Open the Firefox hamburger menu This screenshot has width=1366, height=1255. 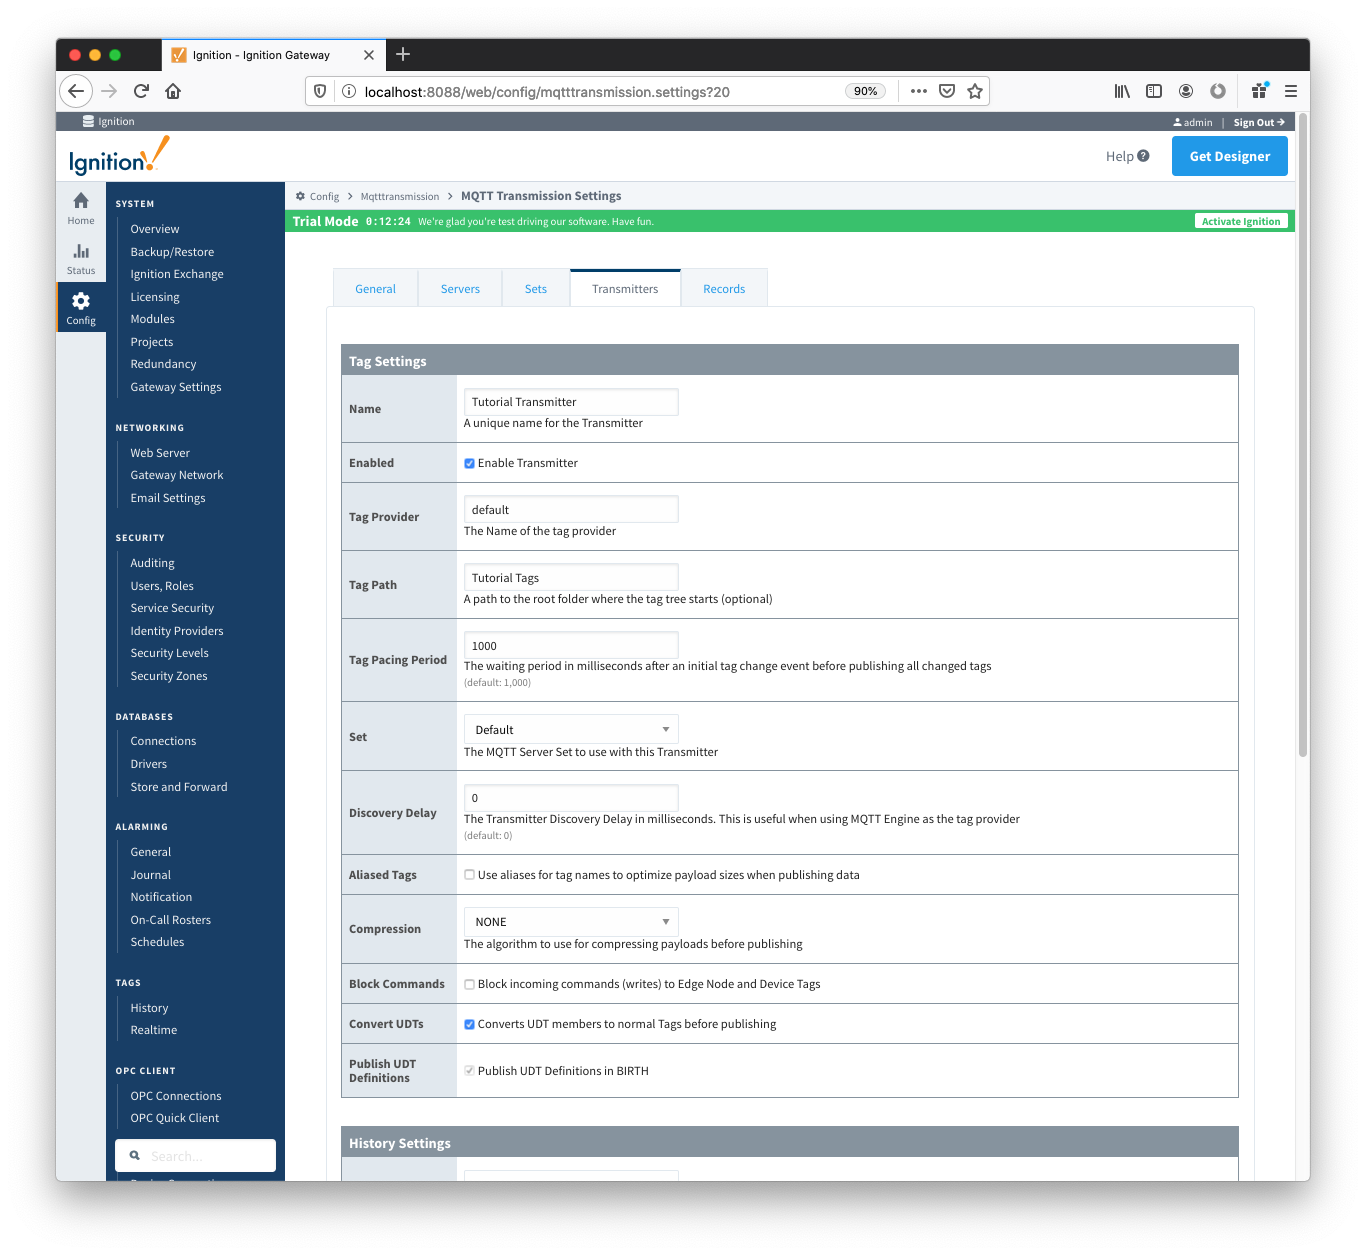[1291, 91]
